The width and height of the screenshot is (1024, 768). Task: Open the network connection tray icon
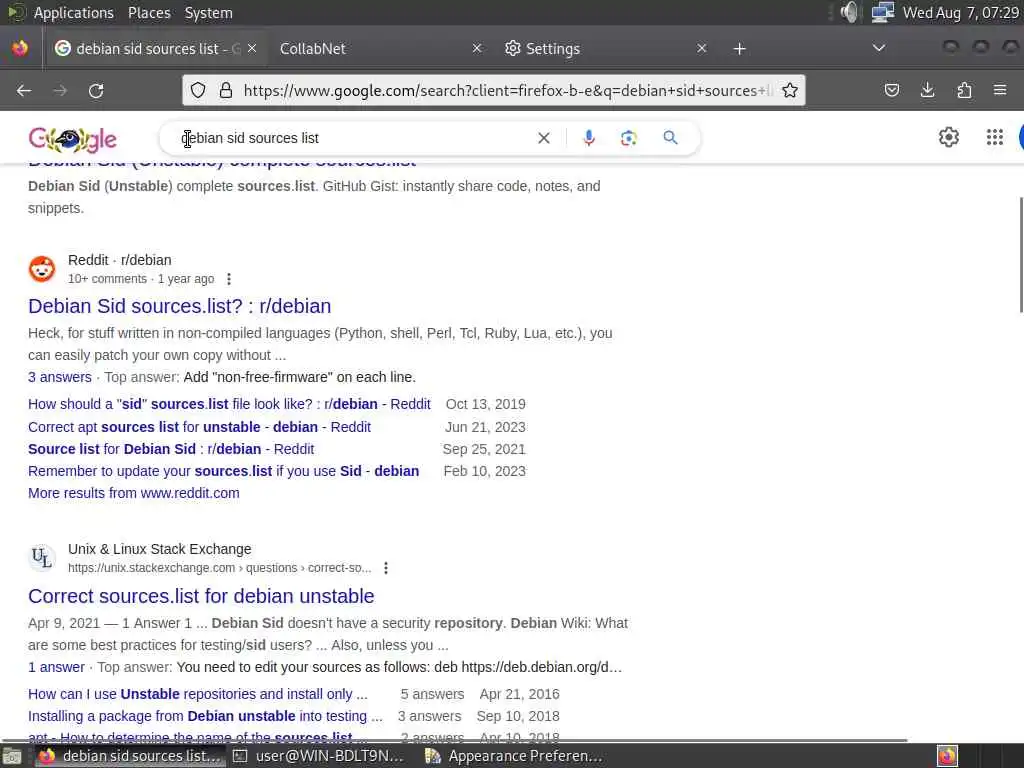tap(882, 12)
